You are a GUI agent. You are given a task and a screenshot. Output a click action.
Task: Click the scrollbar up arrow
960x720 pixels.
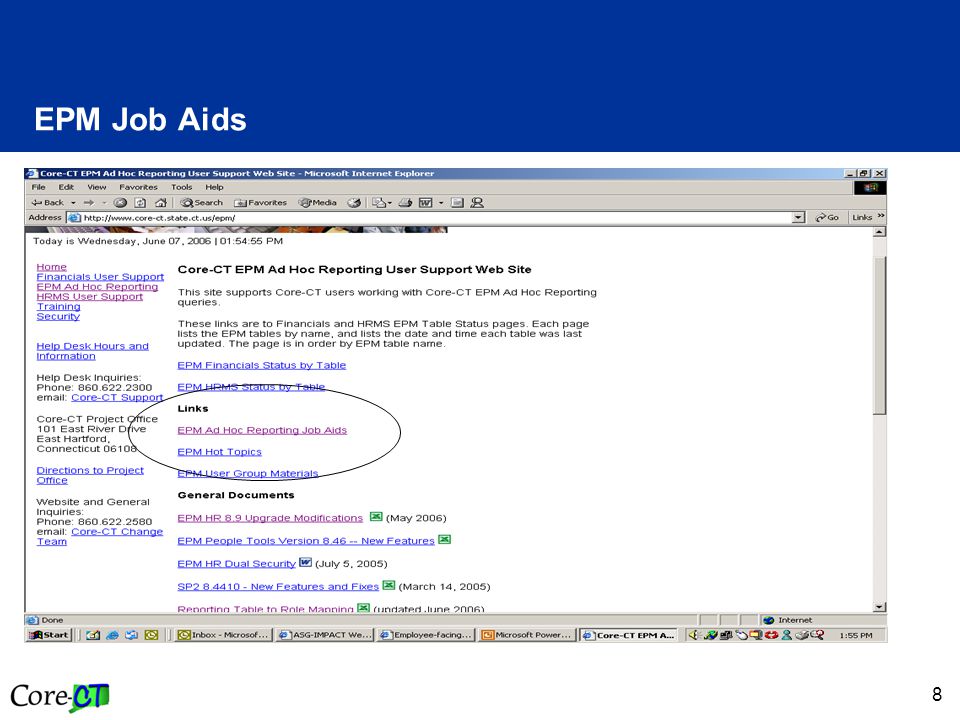pos(879,232)
